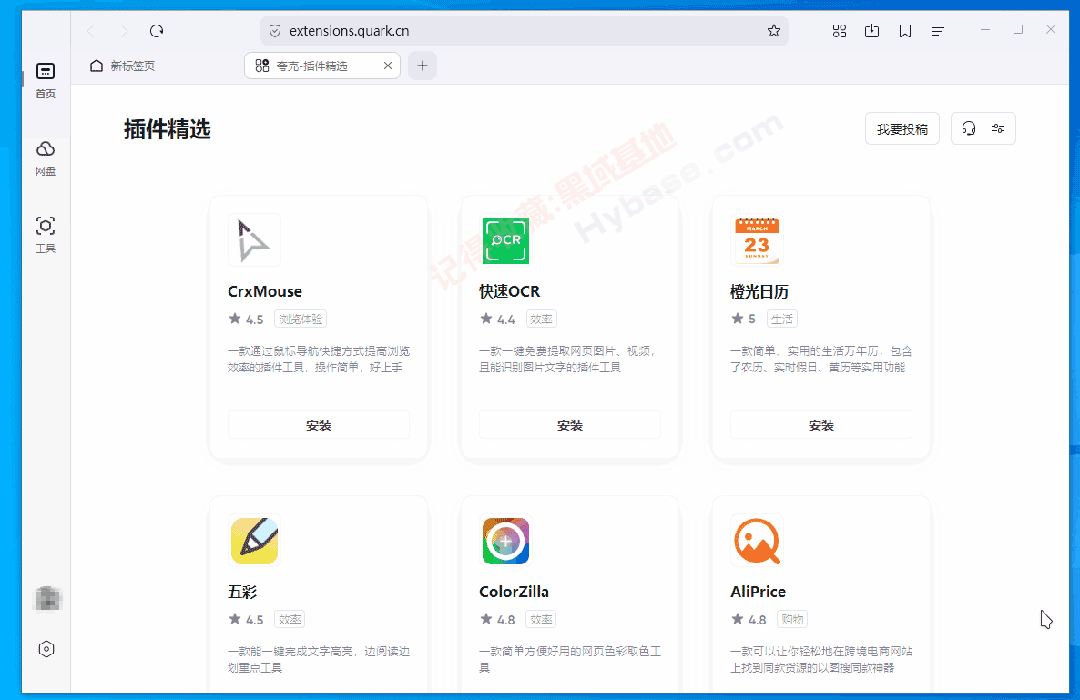The width and height of the screenshot is (1080, 700).
Task: Click the blurred user avatar in sidebar
Action: tap(48, 599)
